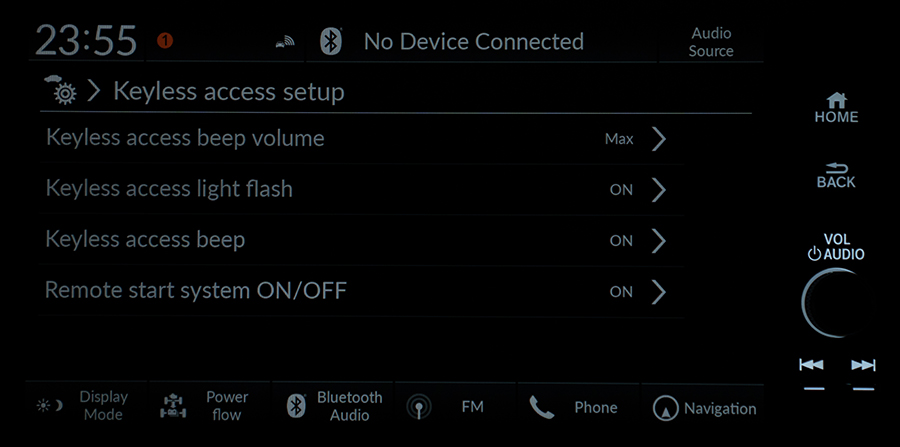Expand chevron for Remote start system
The width and height of the screenshot is (900, 447).
[659, 291]
